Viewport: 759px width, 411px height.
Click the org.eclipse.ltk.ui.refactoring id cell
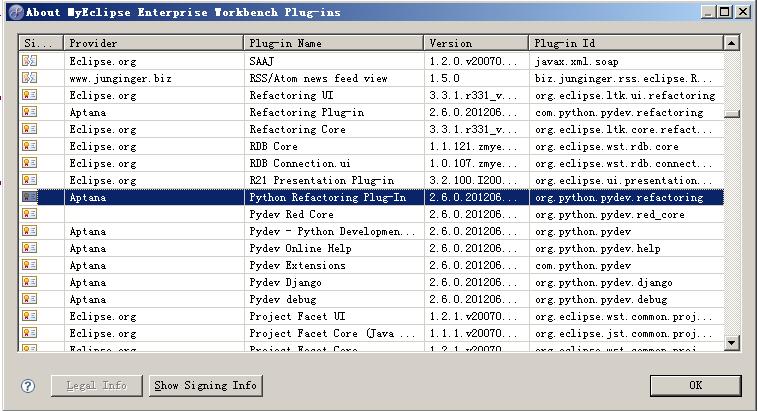[626, 95]
